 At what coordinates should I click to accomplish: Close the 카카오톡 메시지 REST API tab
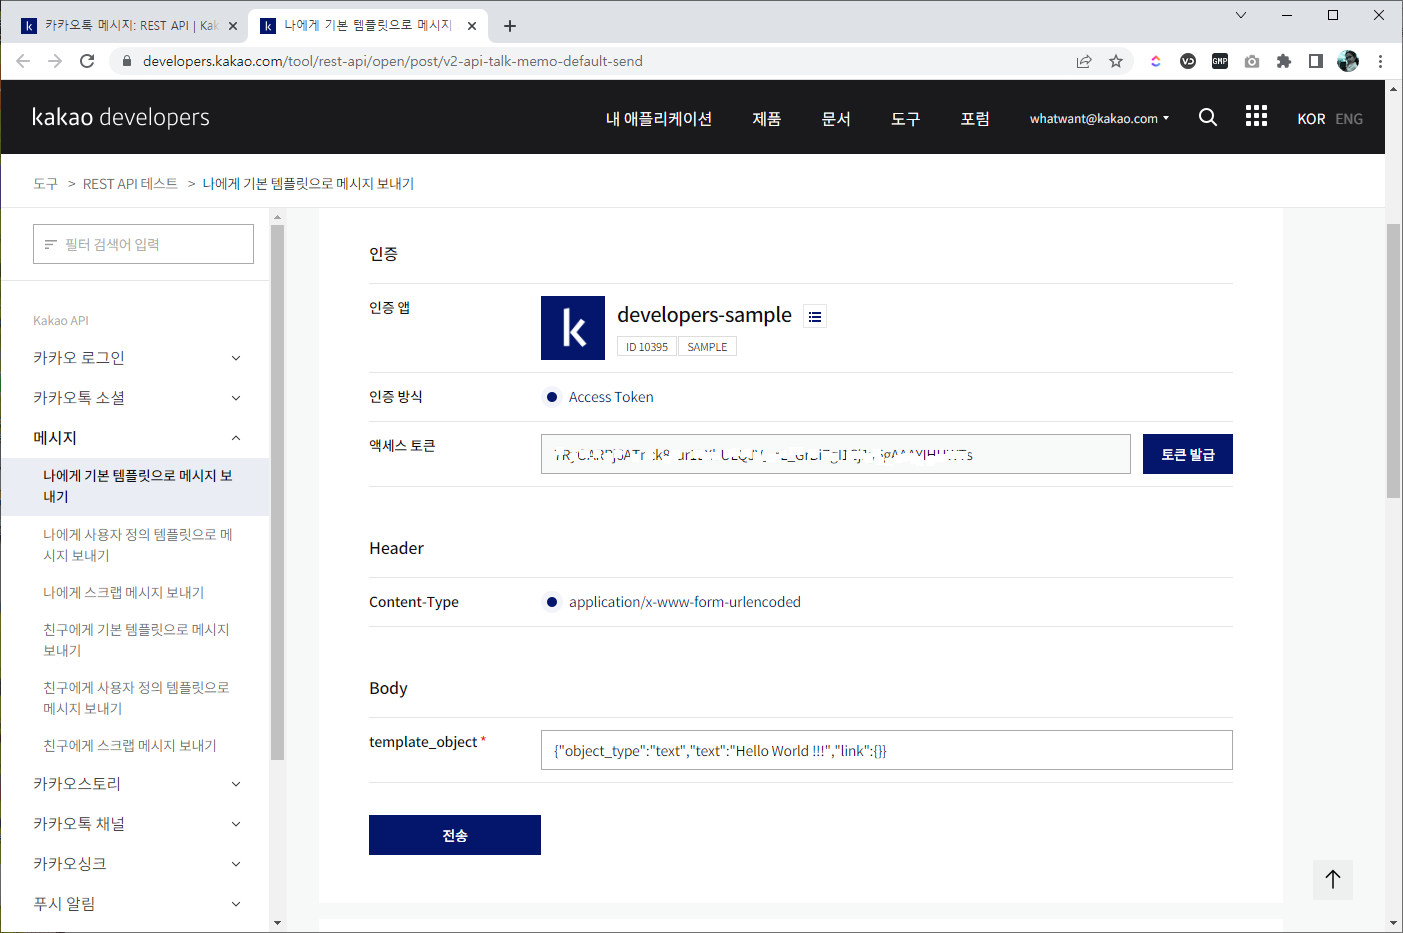pos(233,26)
